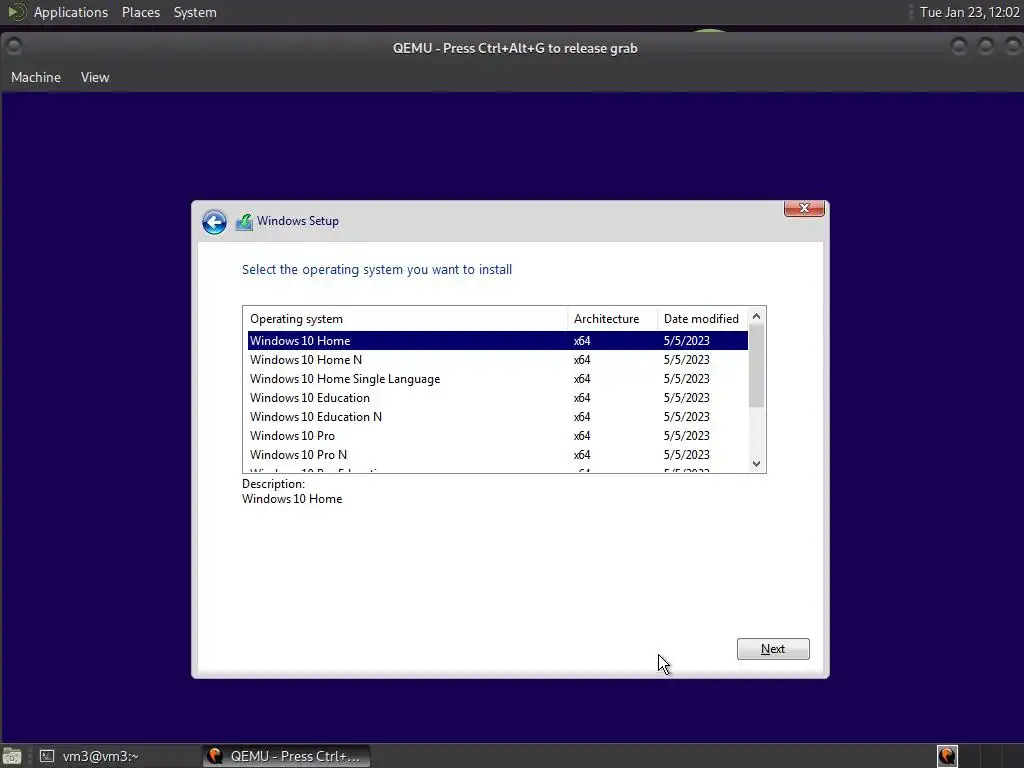Click the list scrollbar down arrow
The image size is (1024, 768).
pos(756,464)
